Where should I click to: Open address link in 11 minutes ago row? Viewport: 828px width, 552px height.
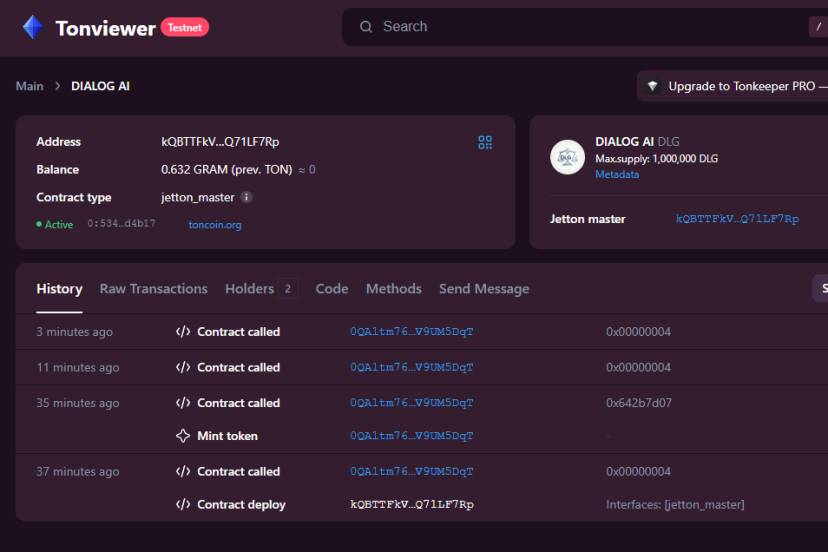point(411,367)
